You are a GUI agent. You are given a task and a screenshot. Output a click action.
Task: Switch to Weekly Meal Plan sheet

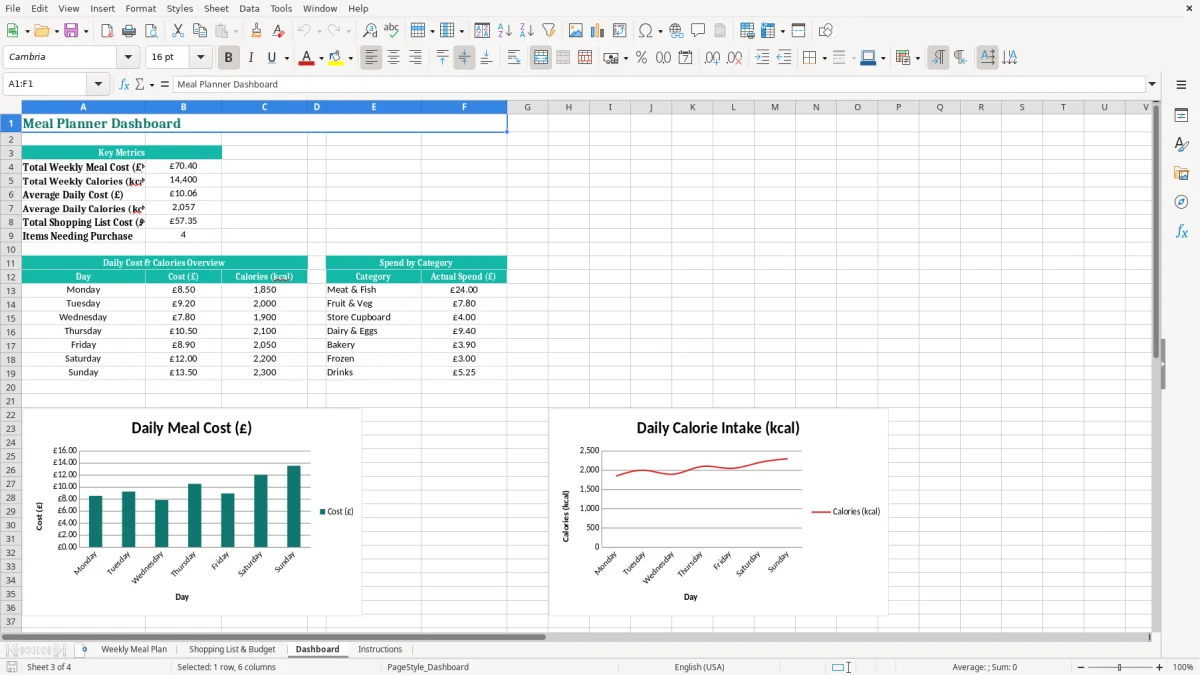[134, 649]
